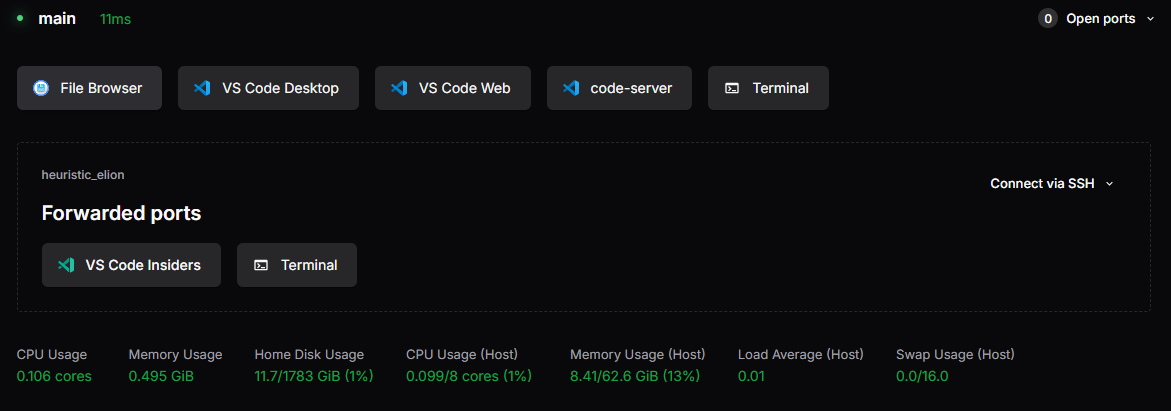Viewport: 1171px width, 411px height.
Task: Click the Forwarded ports heading
Action: pos(121,214)
